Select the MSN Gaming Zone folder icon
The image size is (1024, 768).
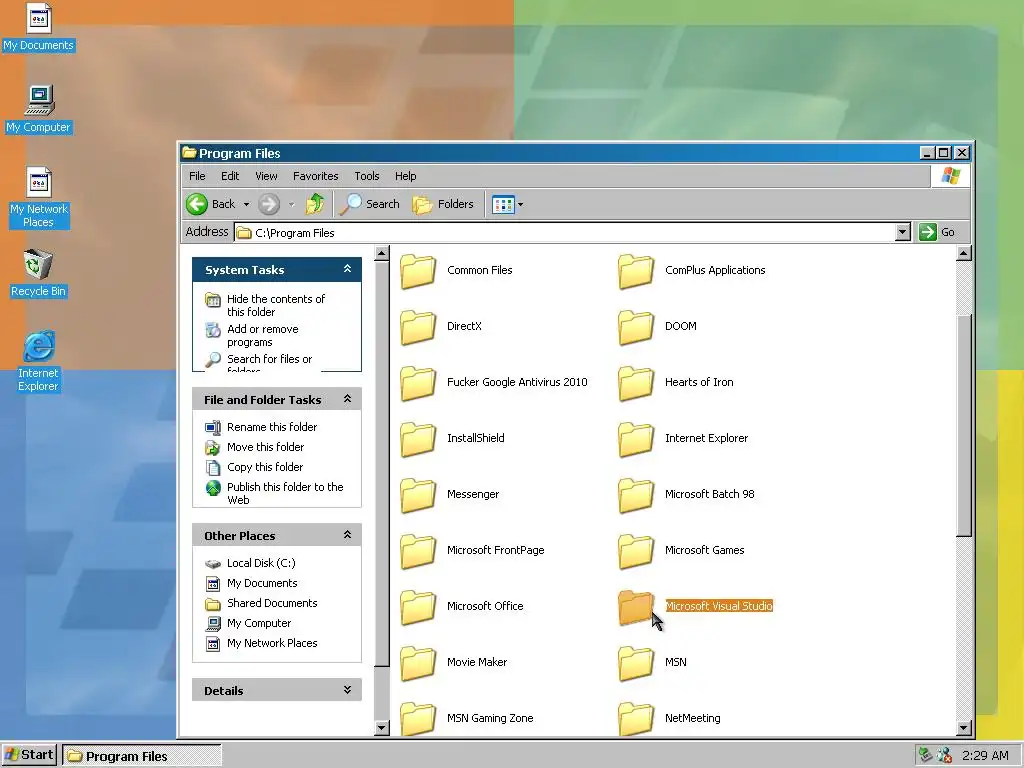coord(418,718)
